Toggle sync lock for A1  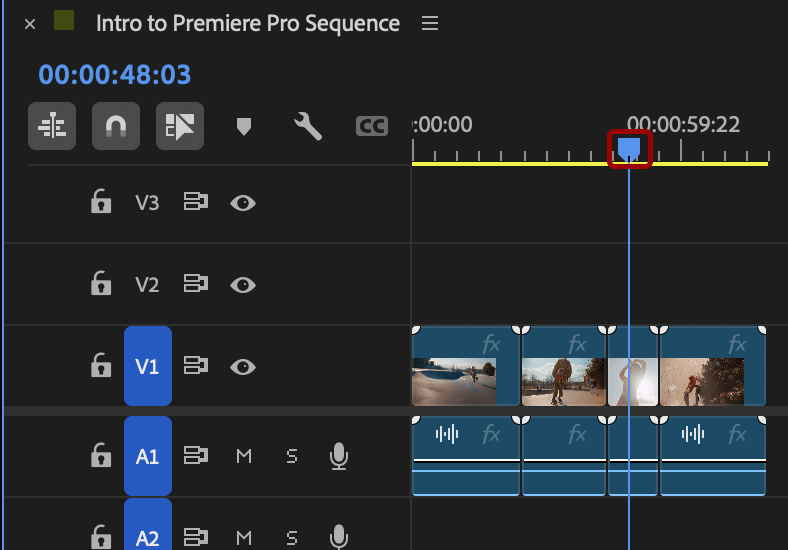195,455
